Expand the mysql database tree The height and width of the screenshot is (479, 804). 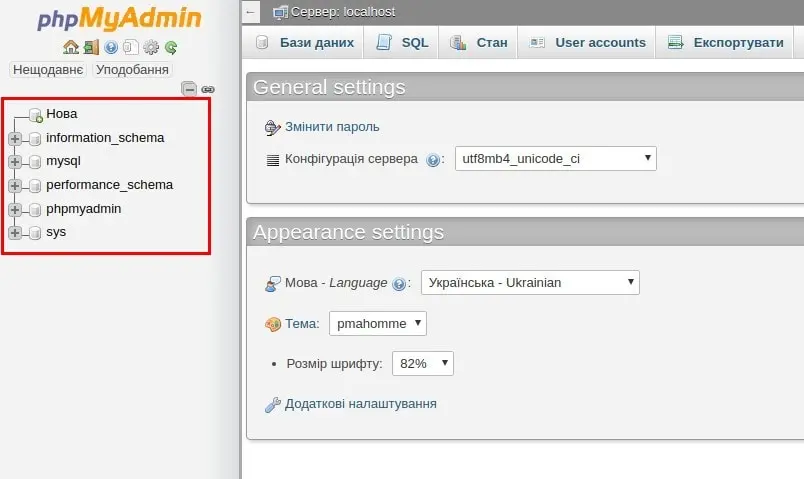[15, 162]
